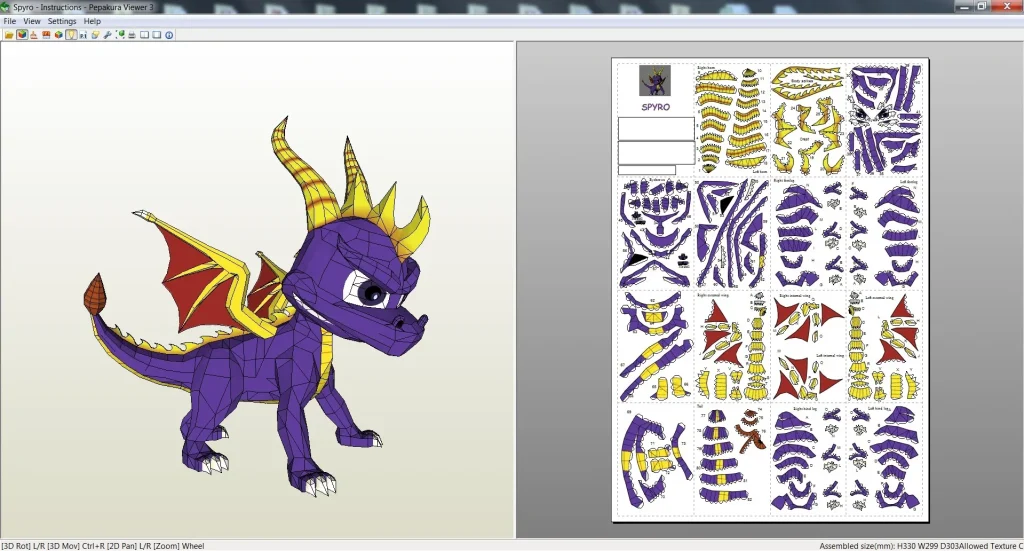Click the Left hind leg label
The image size is (1024, 551).
coord(879,409)
